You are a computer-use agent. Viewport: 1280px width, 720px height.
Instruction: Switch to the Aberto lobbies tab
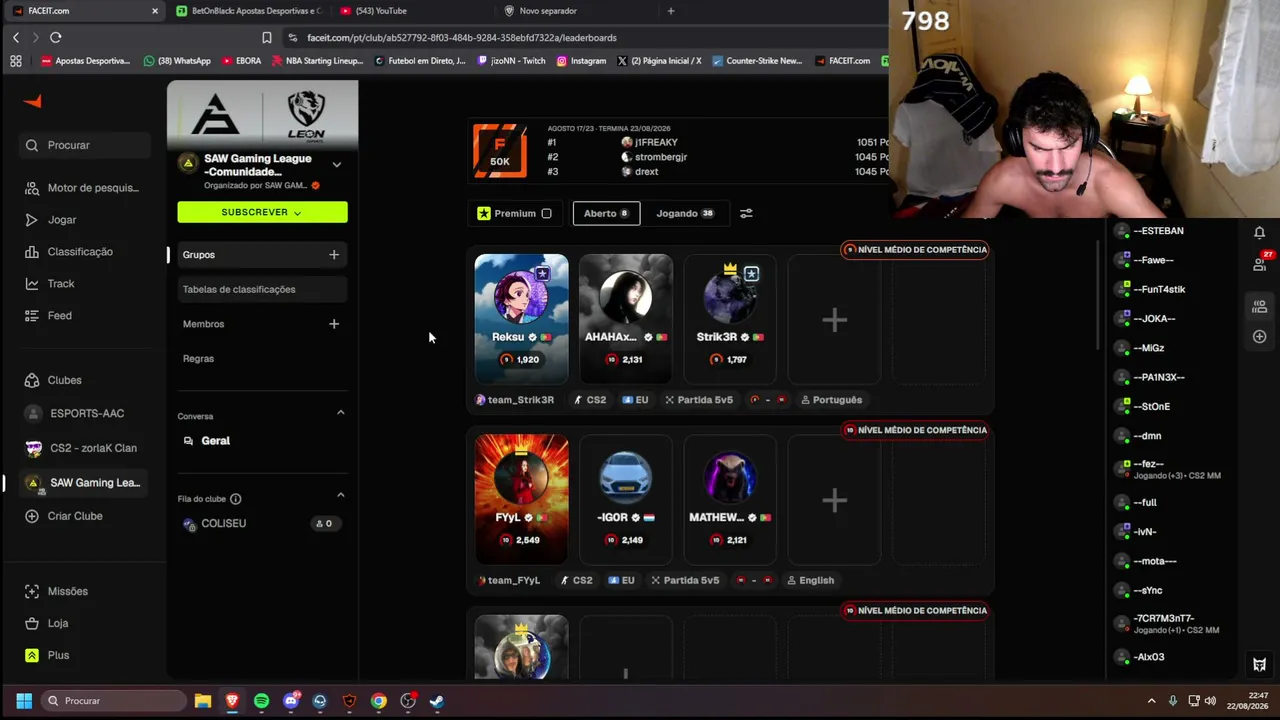606,213
